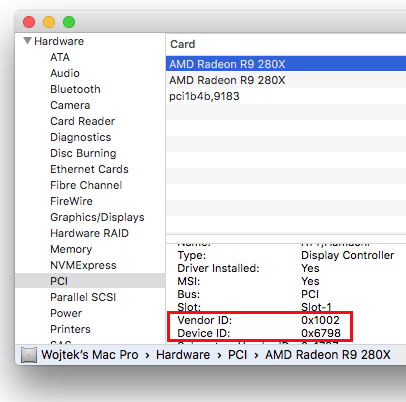Screen dimensions: 406x402
Task: Select Memory in the sidebar
Action: [71, 249]
